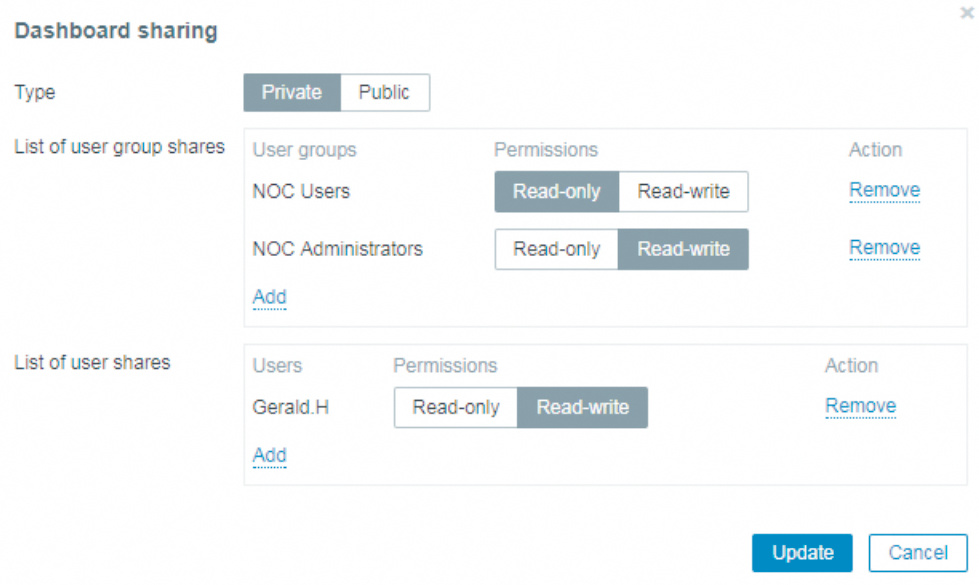
Task: Set dashboard type to Private
Action: tap(292, 92)
